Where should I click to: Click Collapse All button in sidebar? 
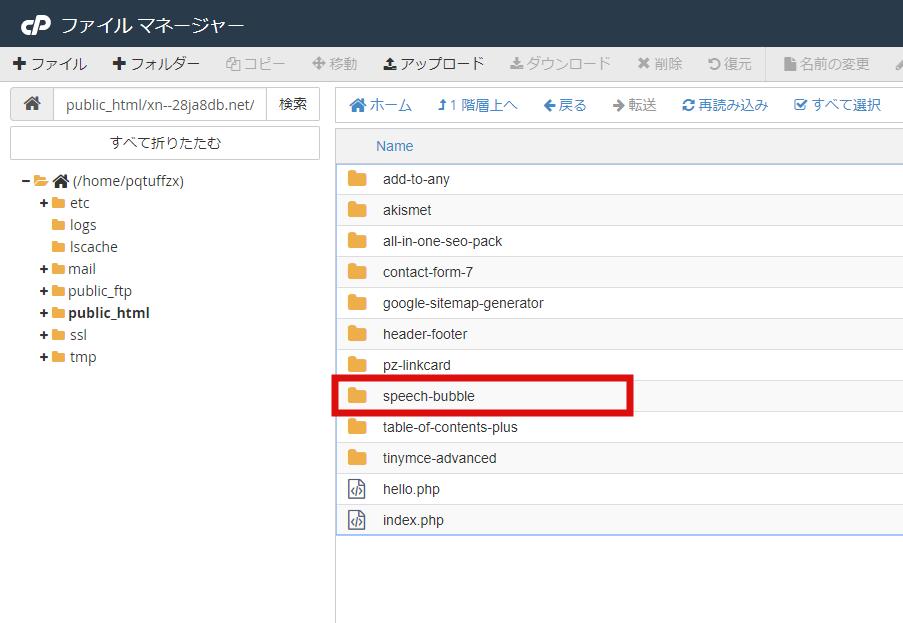click(x=165, y=143)
